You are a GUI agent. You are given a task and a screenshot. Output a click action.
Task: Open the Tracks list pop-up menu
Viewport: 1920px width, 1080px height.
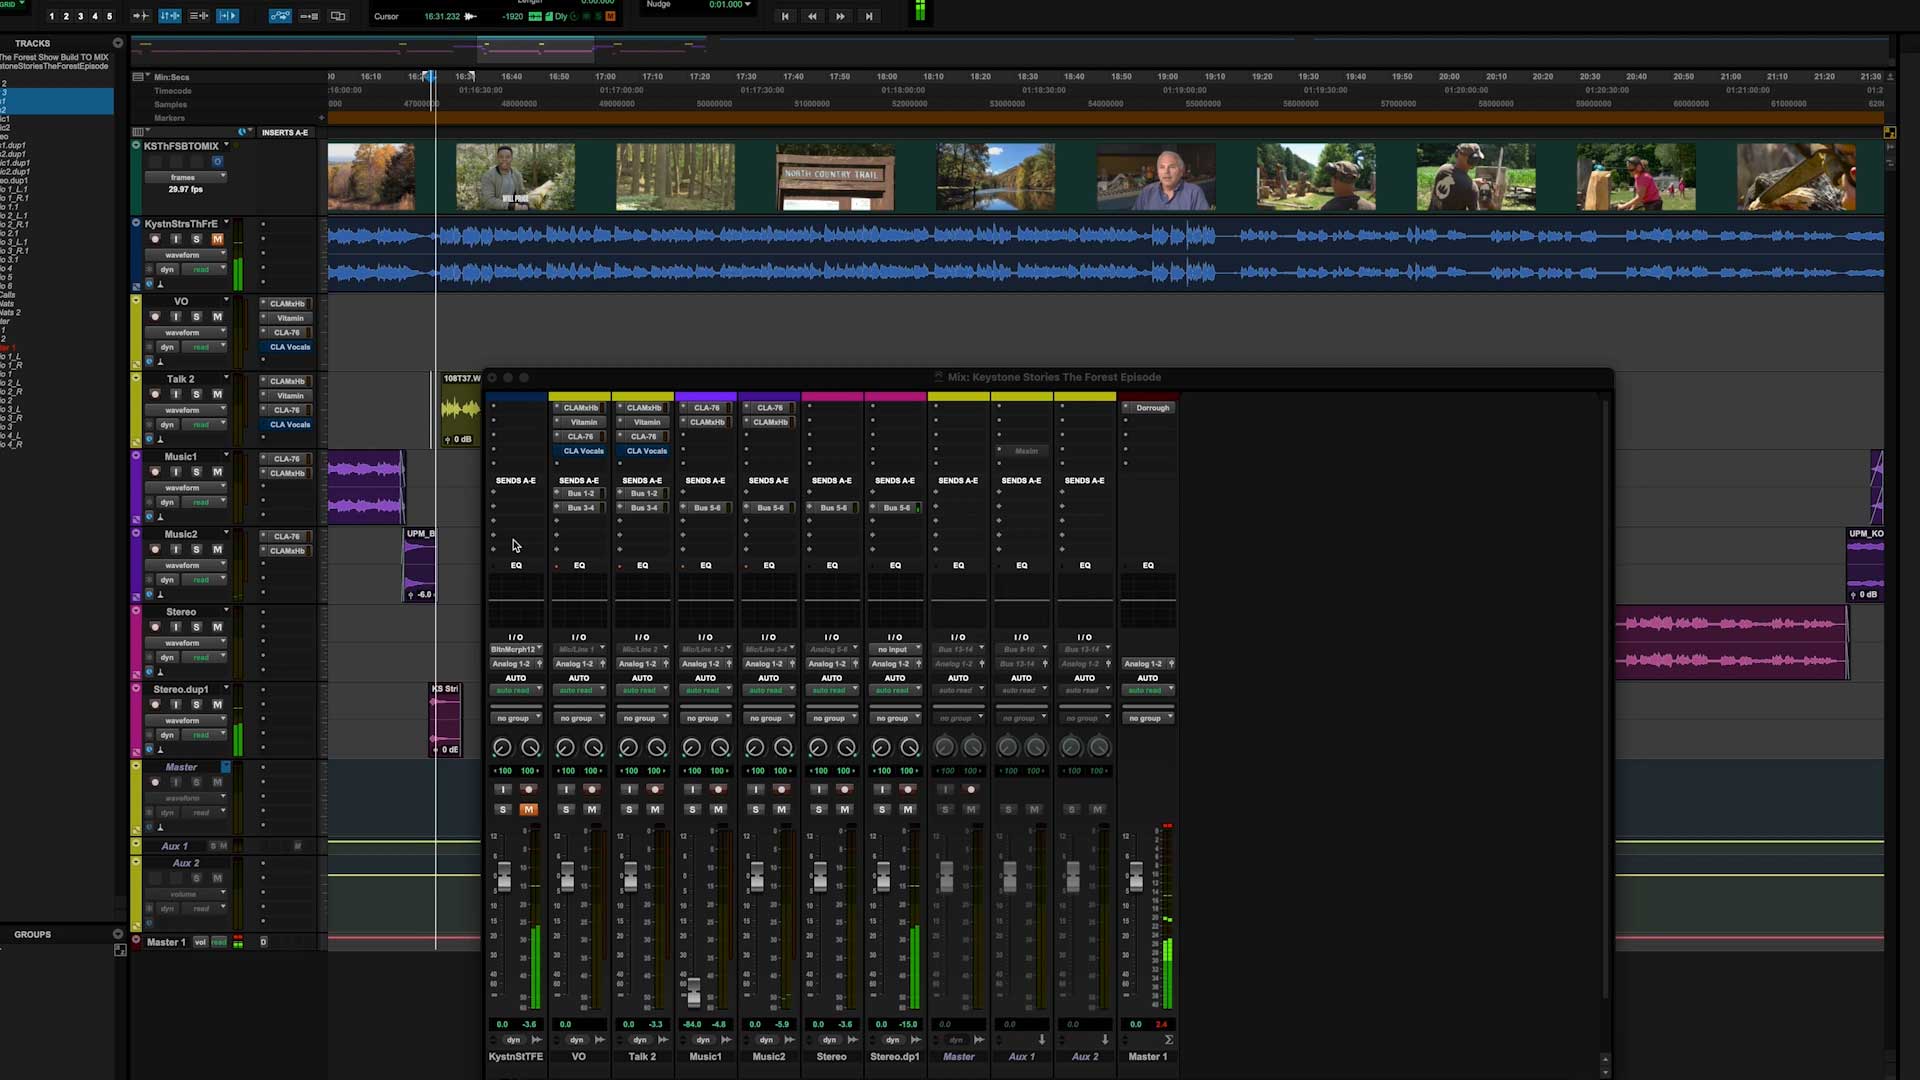click(x=118, y=43)
